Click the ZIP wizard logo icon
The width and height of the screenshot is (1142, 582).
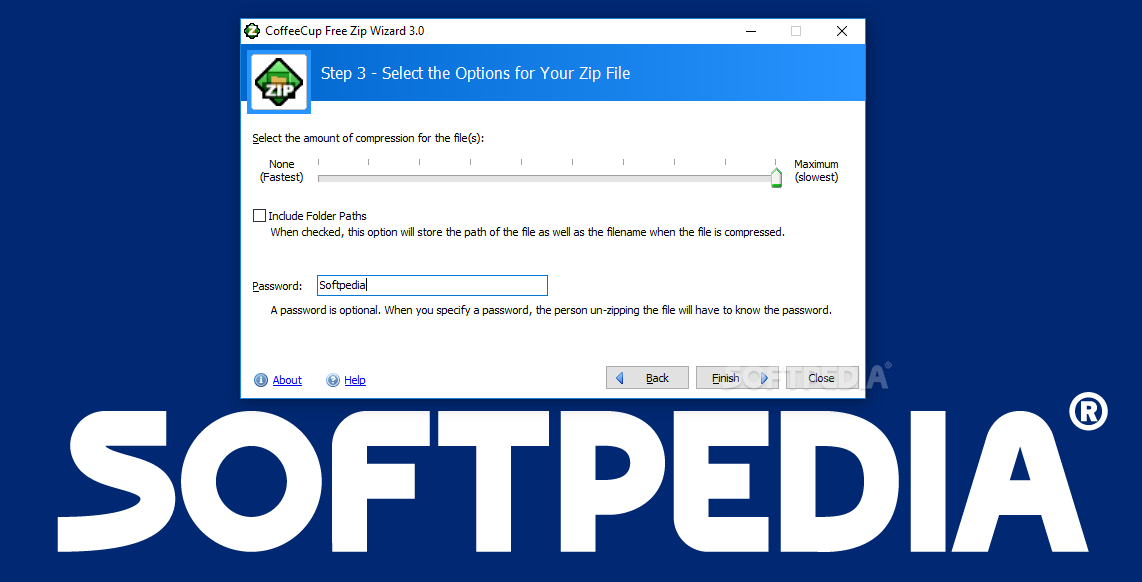[x=279, y=82]
